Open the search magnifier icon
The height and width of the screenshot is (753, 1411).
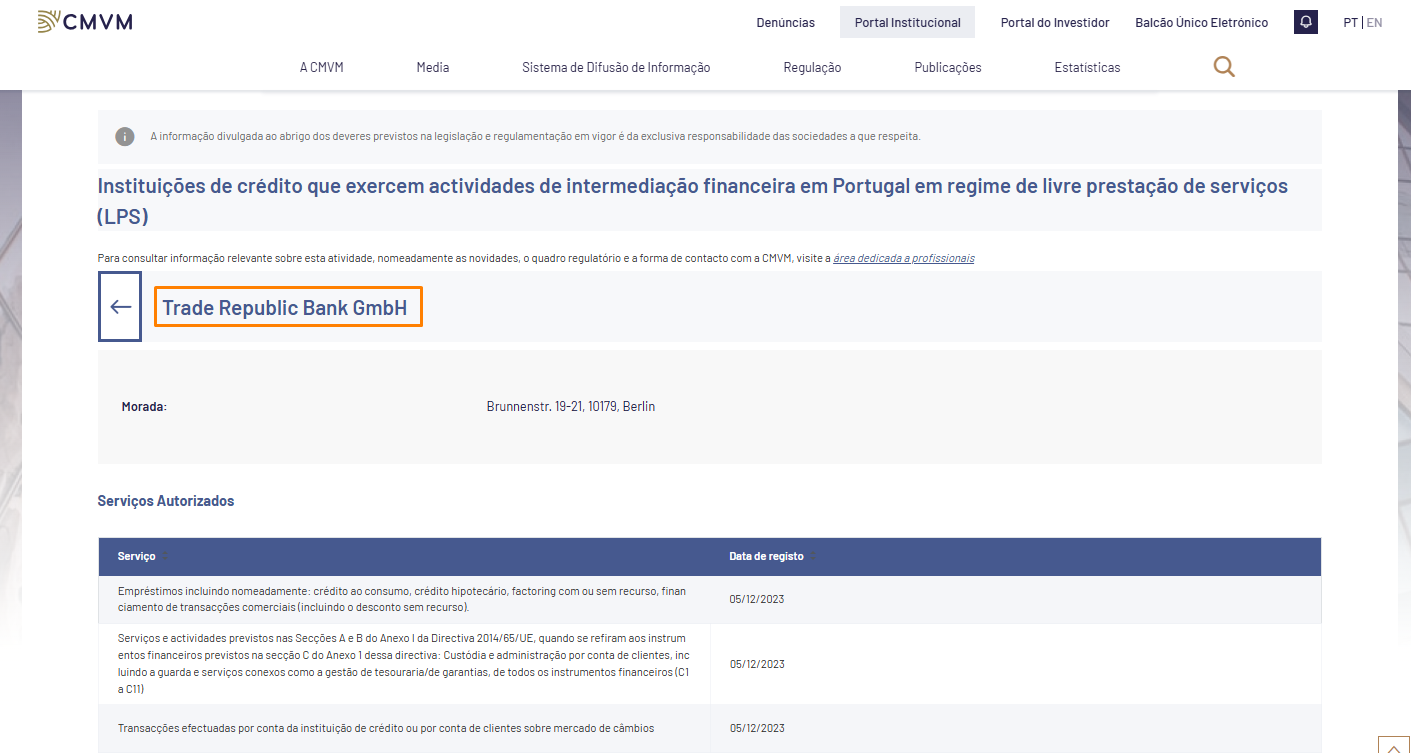click(x=1224, y=67)
